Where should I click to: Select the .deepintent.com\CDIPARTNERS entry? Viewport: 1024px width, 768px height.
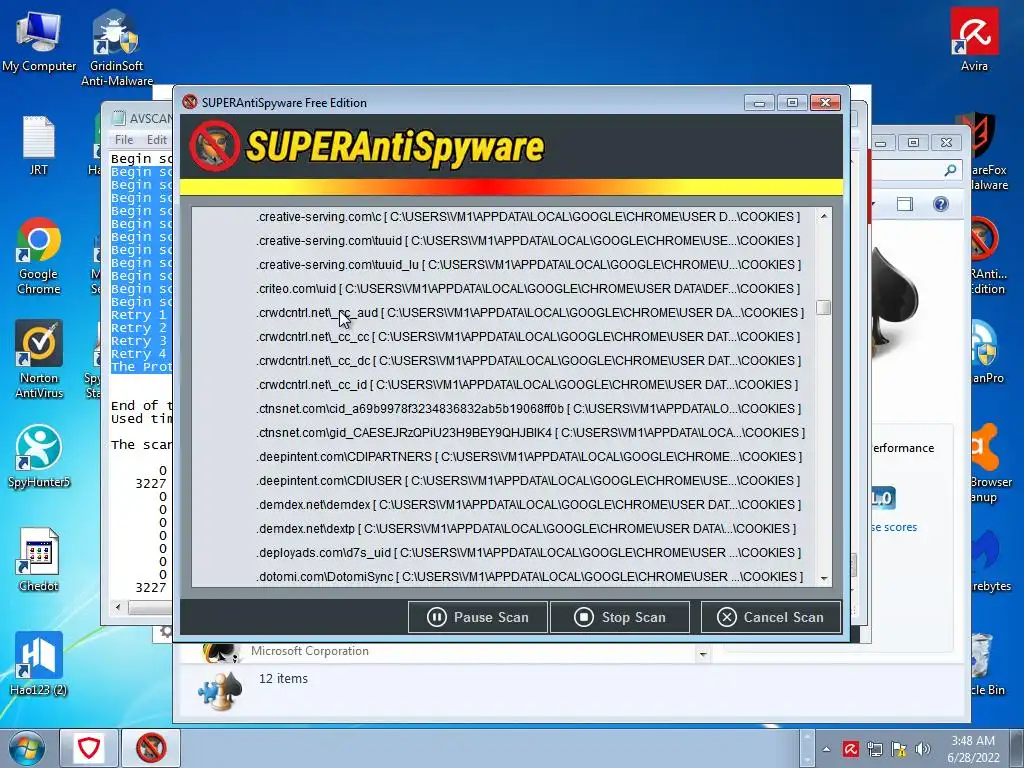click(x=529, y=456)
